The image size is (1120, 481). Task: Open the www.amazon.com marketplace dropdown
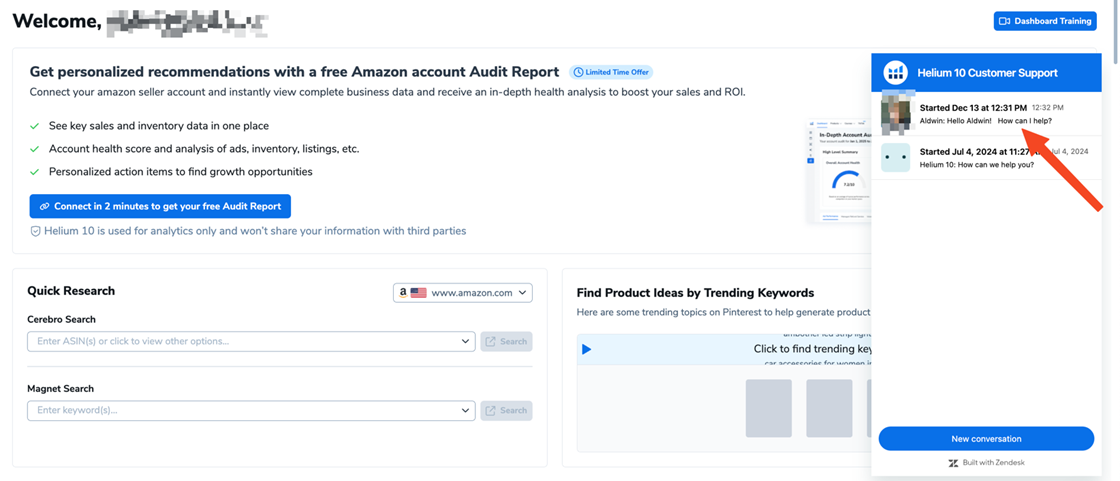click(x=463, y=293)
